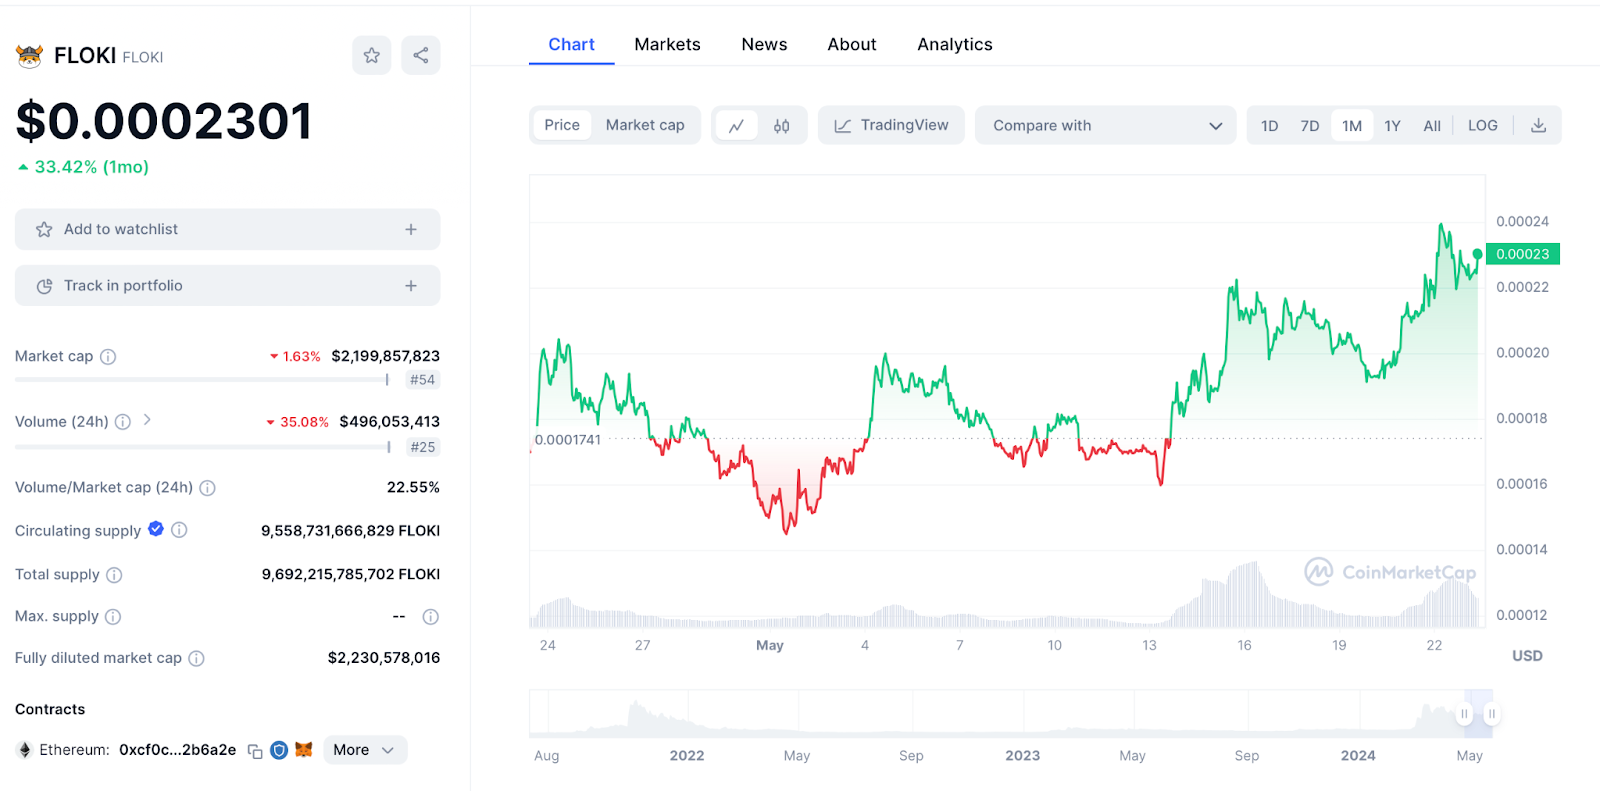Image resolution: width=1600 pixels, height=791 pixels.
Task: Toggle the Market cap chart mode
Action: point(645,126)
